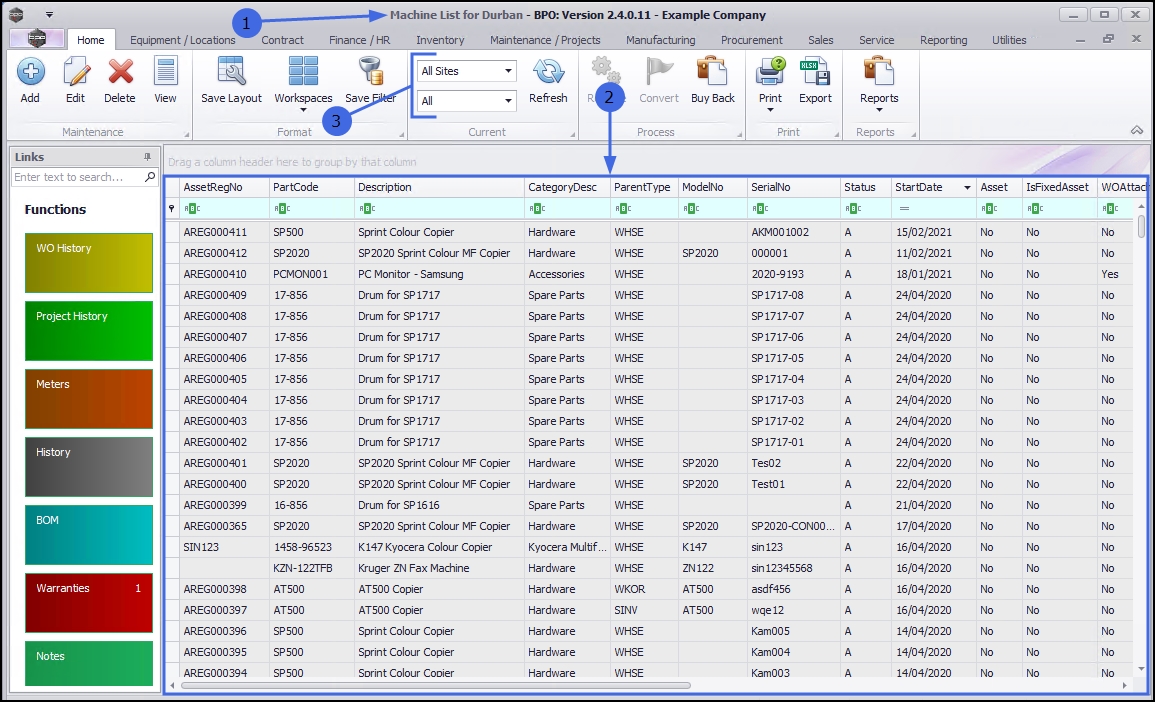1155x702 pixels.
Task: Click the Save Filter icon
Action: coord(371,72)
